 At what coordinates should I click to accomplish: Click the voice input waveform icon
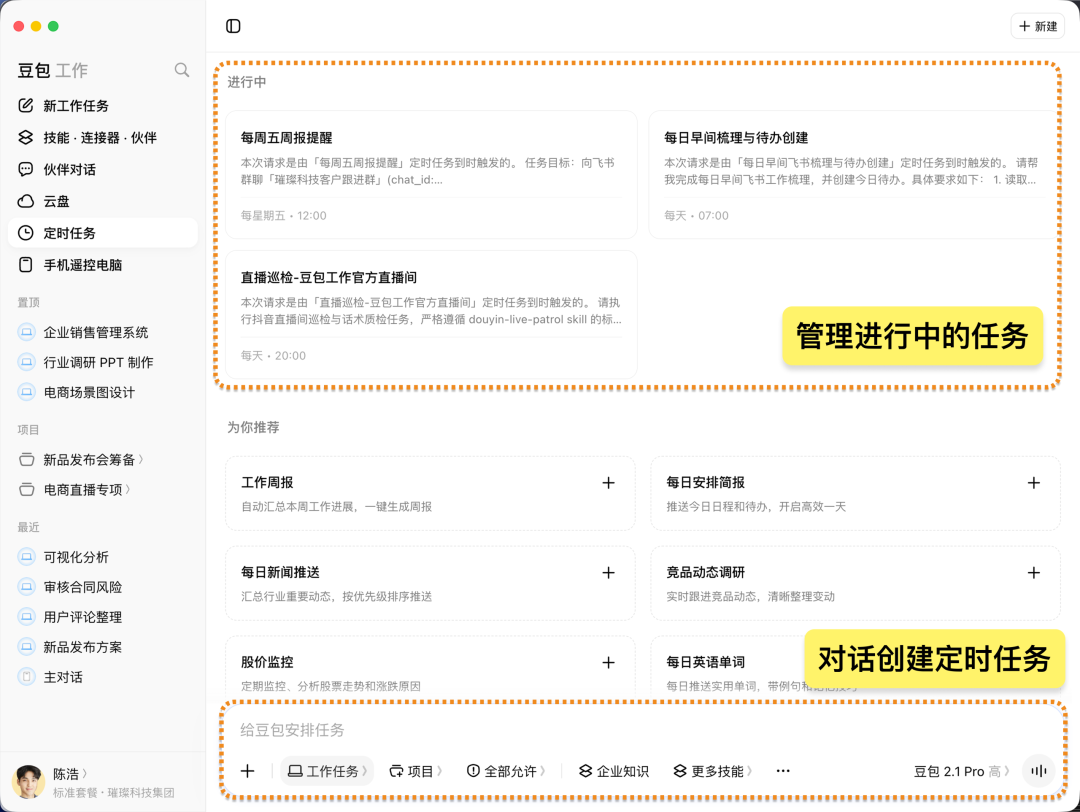(x=1039, y=771)
